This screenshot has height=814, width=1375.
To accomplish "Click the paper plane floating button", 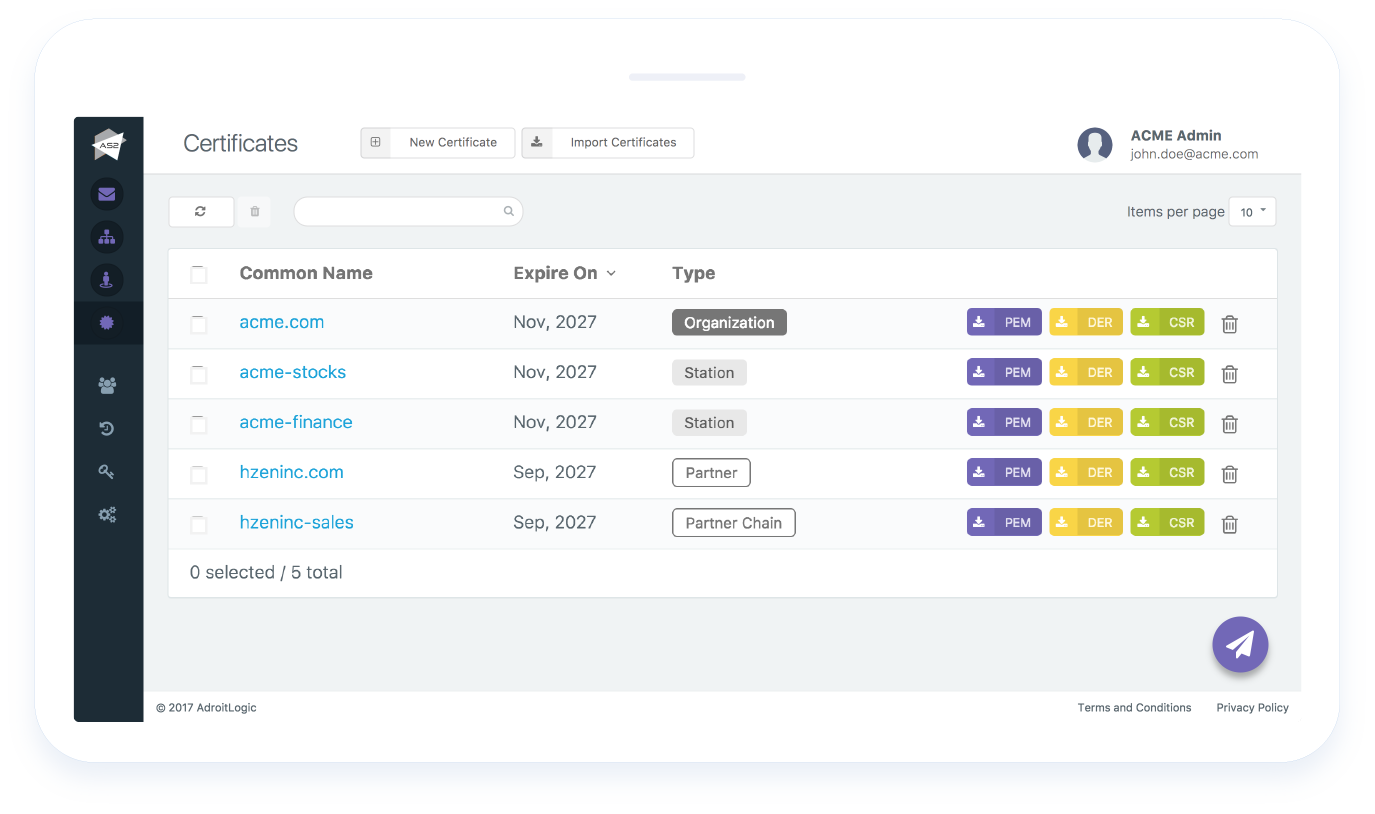I will coord(1240,645).
